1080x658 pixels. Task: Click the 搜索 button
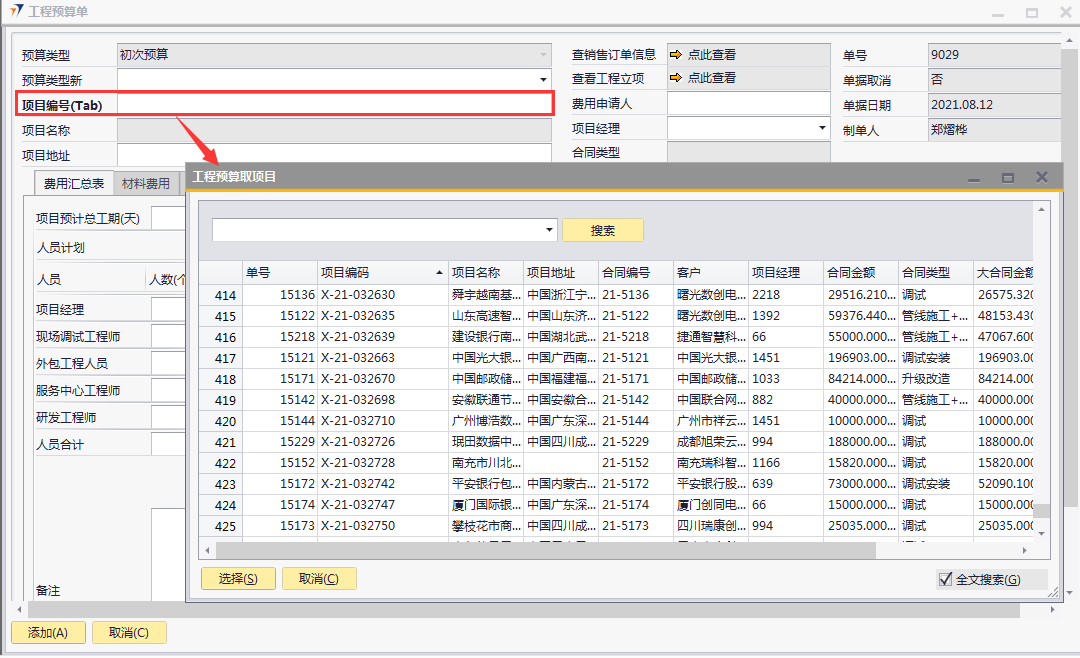point(602,230)
